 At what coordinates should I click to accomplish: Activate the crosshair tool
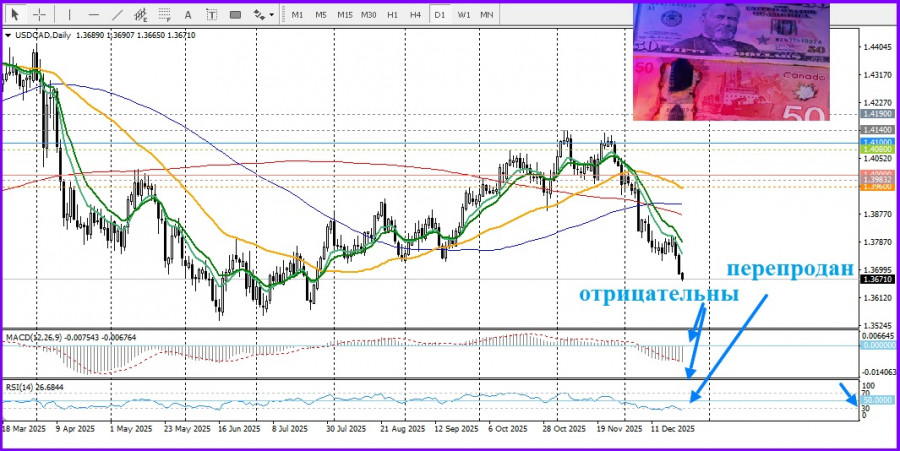(39, 15)
